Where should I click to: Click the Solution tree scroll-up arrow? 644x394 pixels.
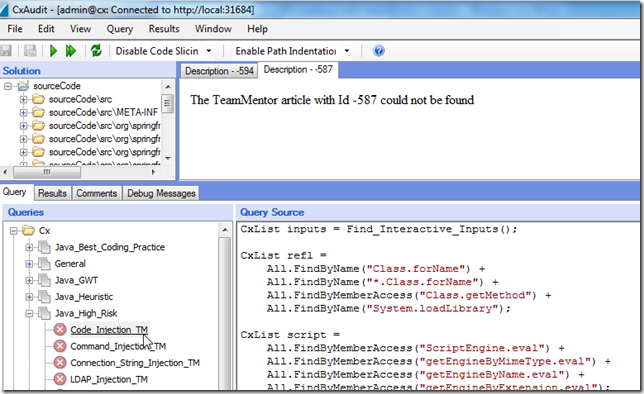[x=168, y=86]
